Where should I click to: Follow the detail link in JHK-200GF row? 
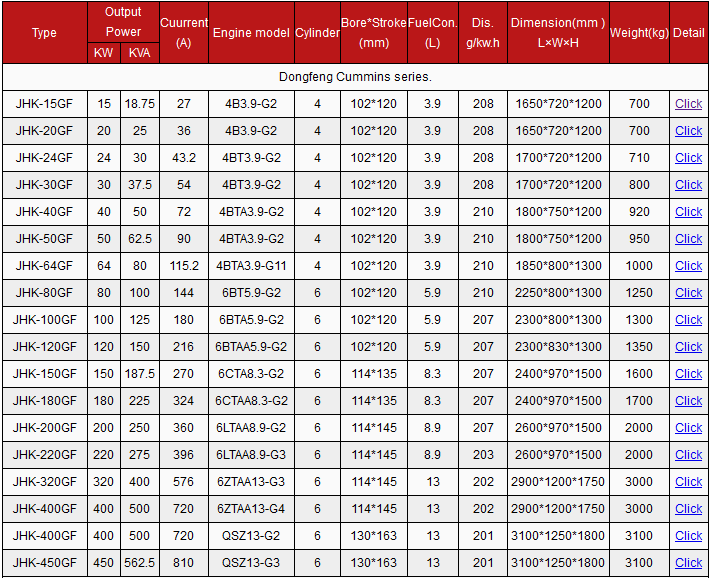click(x=688, y=427)
